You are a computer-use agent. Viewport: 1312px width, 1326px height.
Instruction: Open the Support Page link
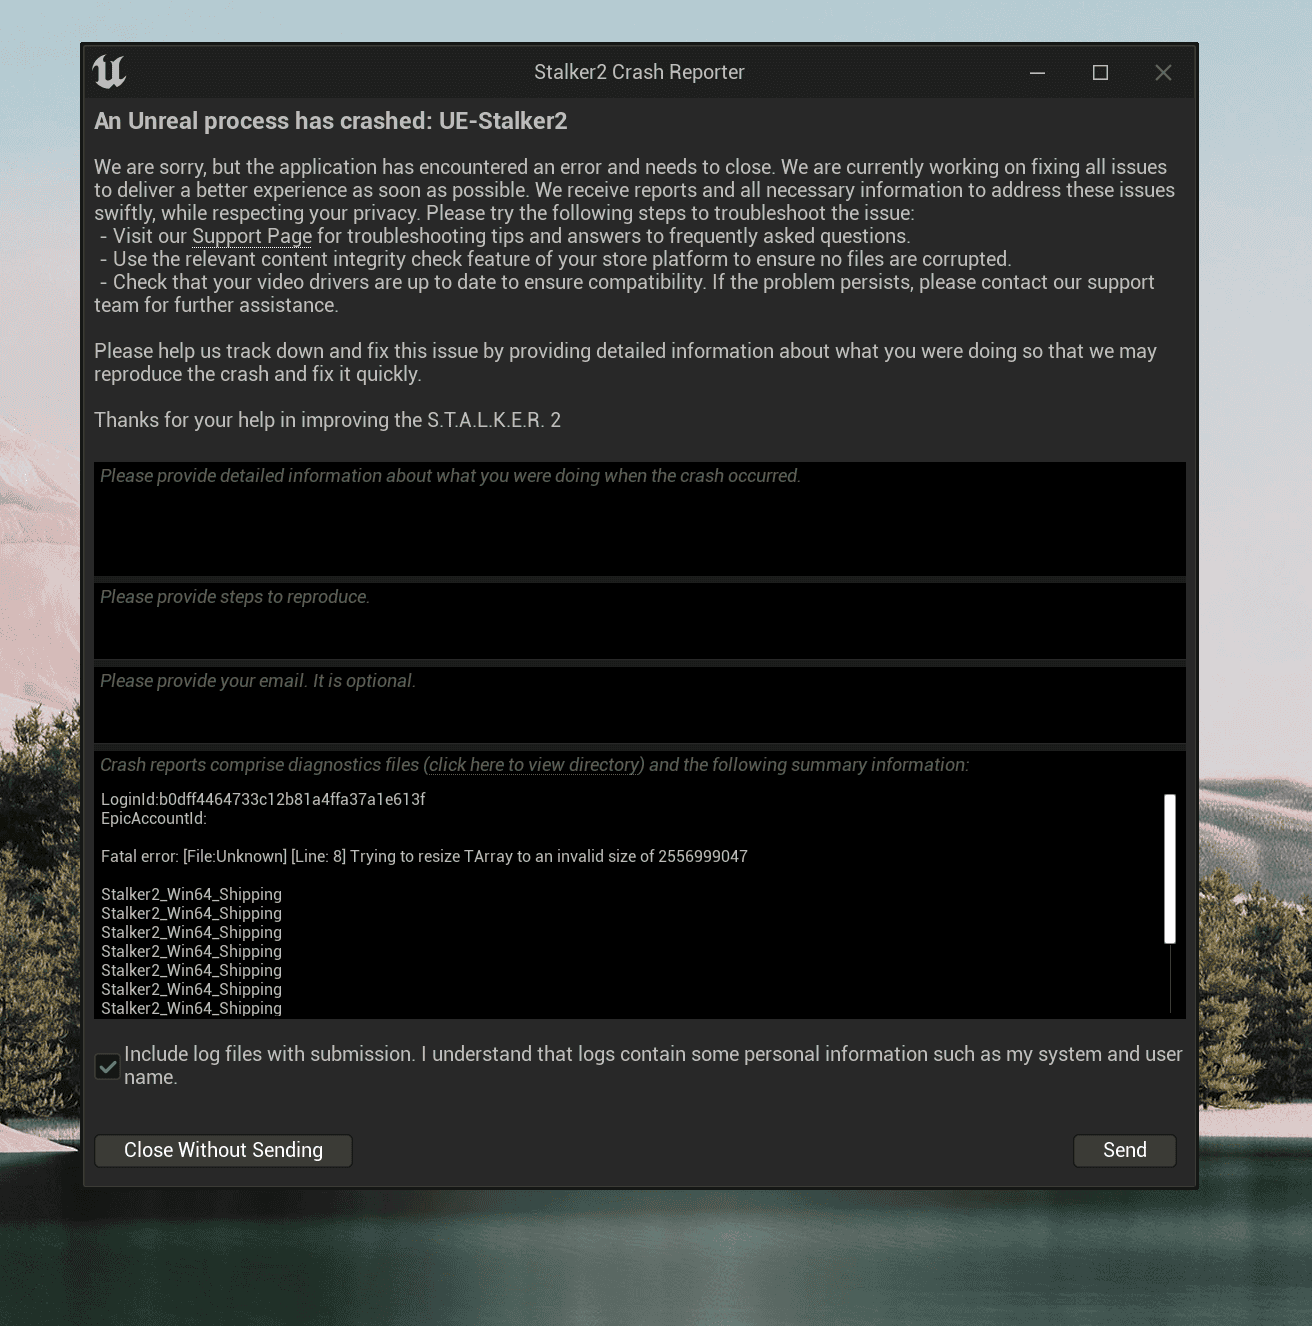point(252,236)
